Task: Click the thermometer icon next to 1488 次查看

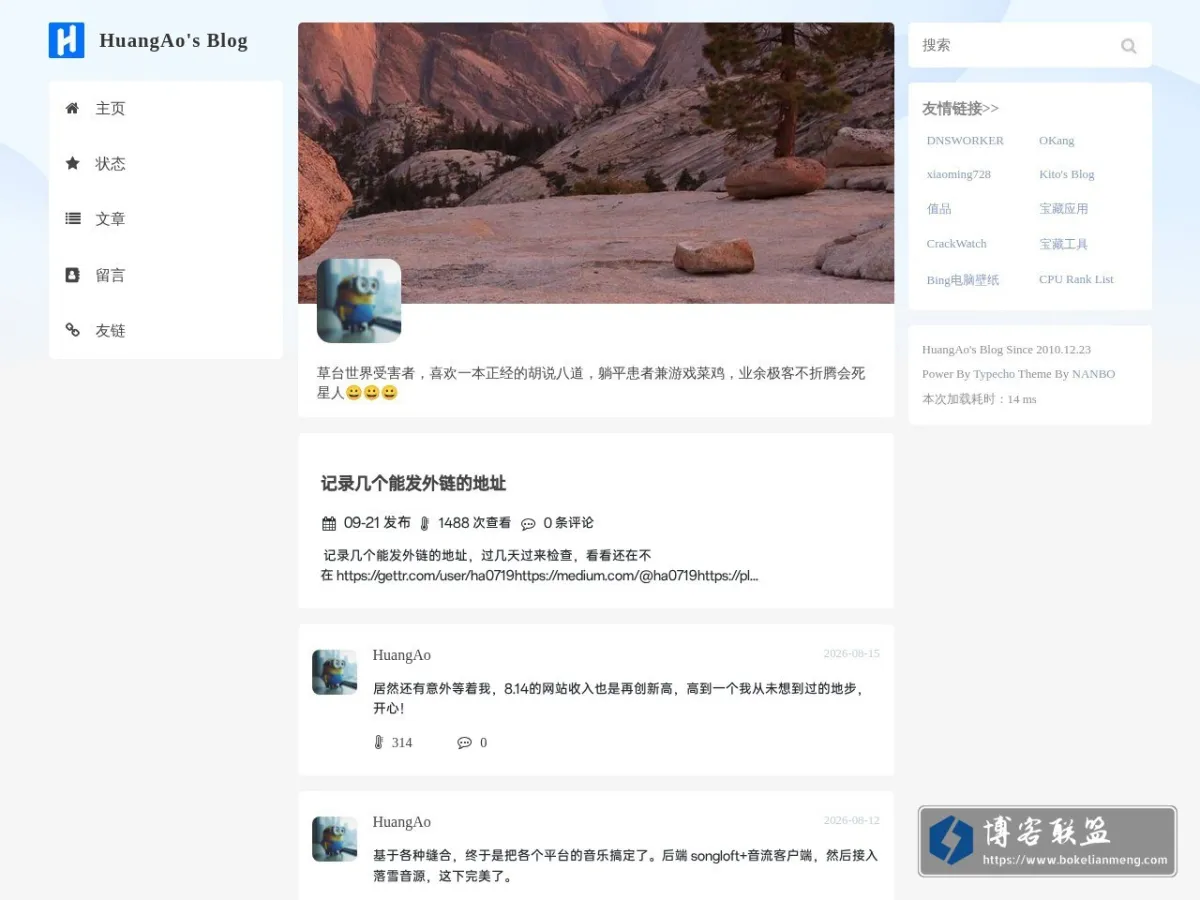Action: click(x=425, y=523)
